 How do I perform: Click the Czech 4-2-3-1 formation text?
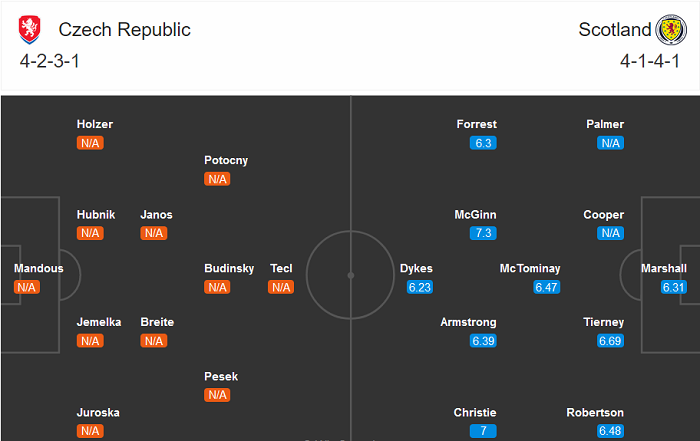tap(47, 61)
